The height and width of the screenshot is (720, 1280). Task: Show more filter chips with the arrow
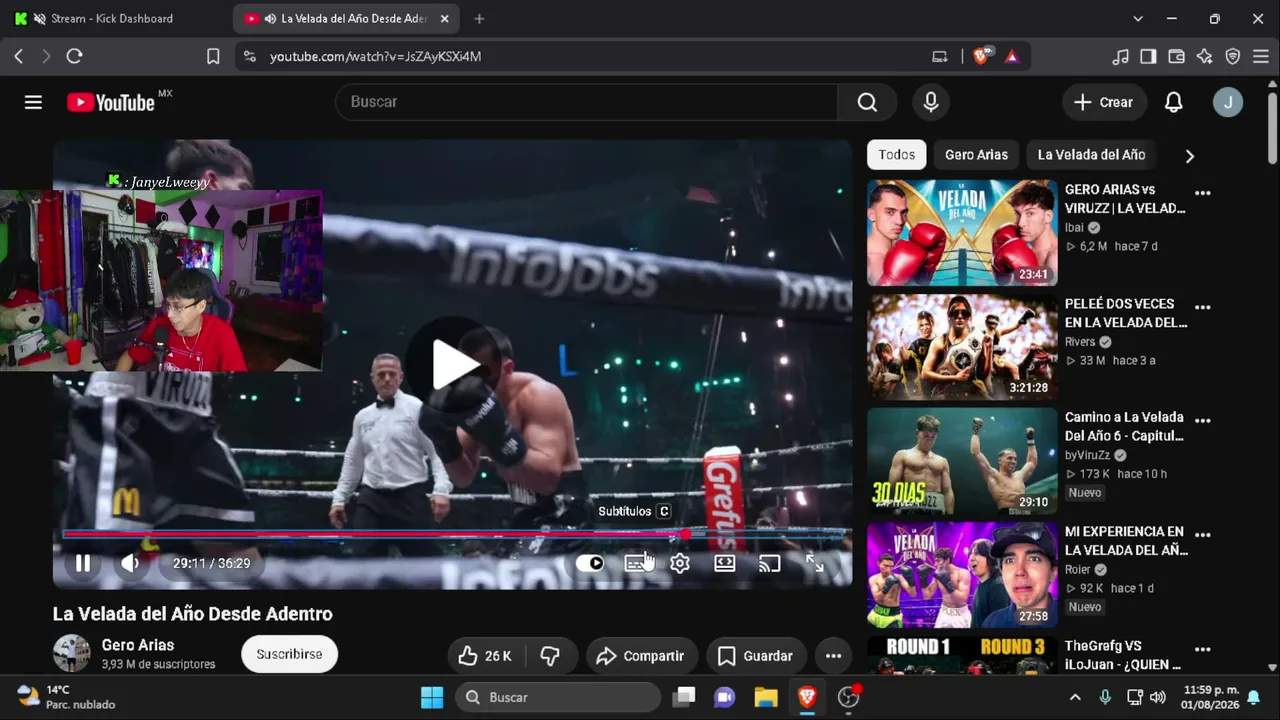coord(1189,156)
